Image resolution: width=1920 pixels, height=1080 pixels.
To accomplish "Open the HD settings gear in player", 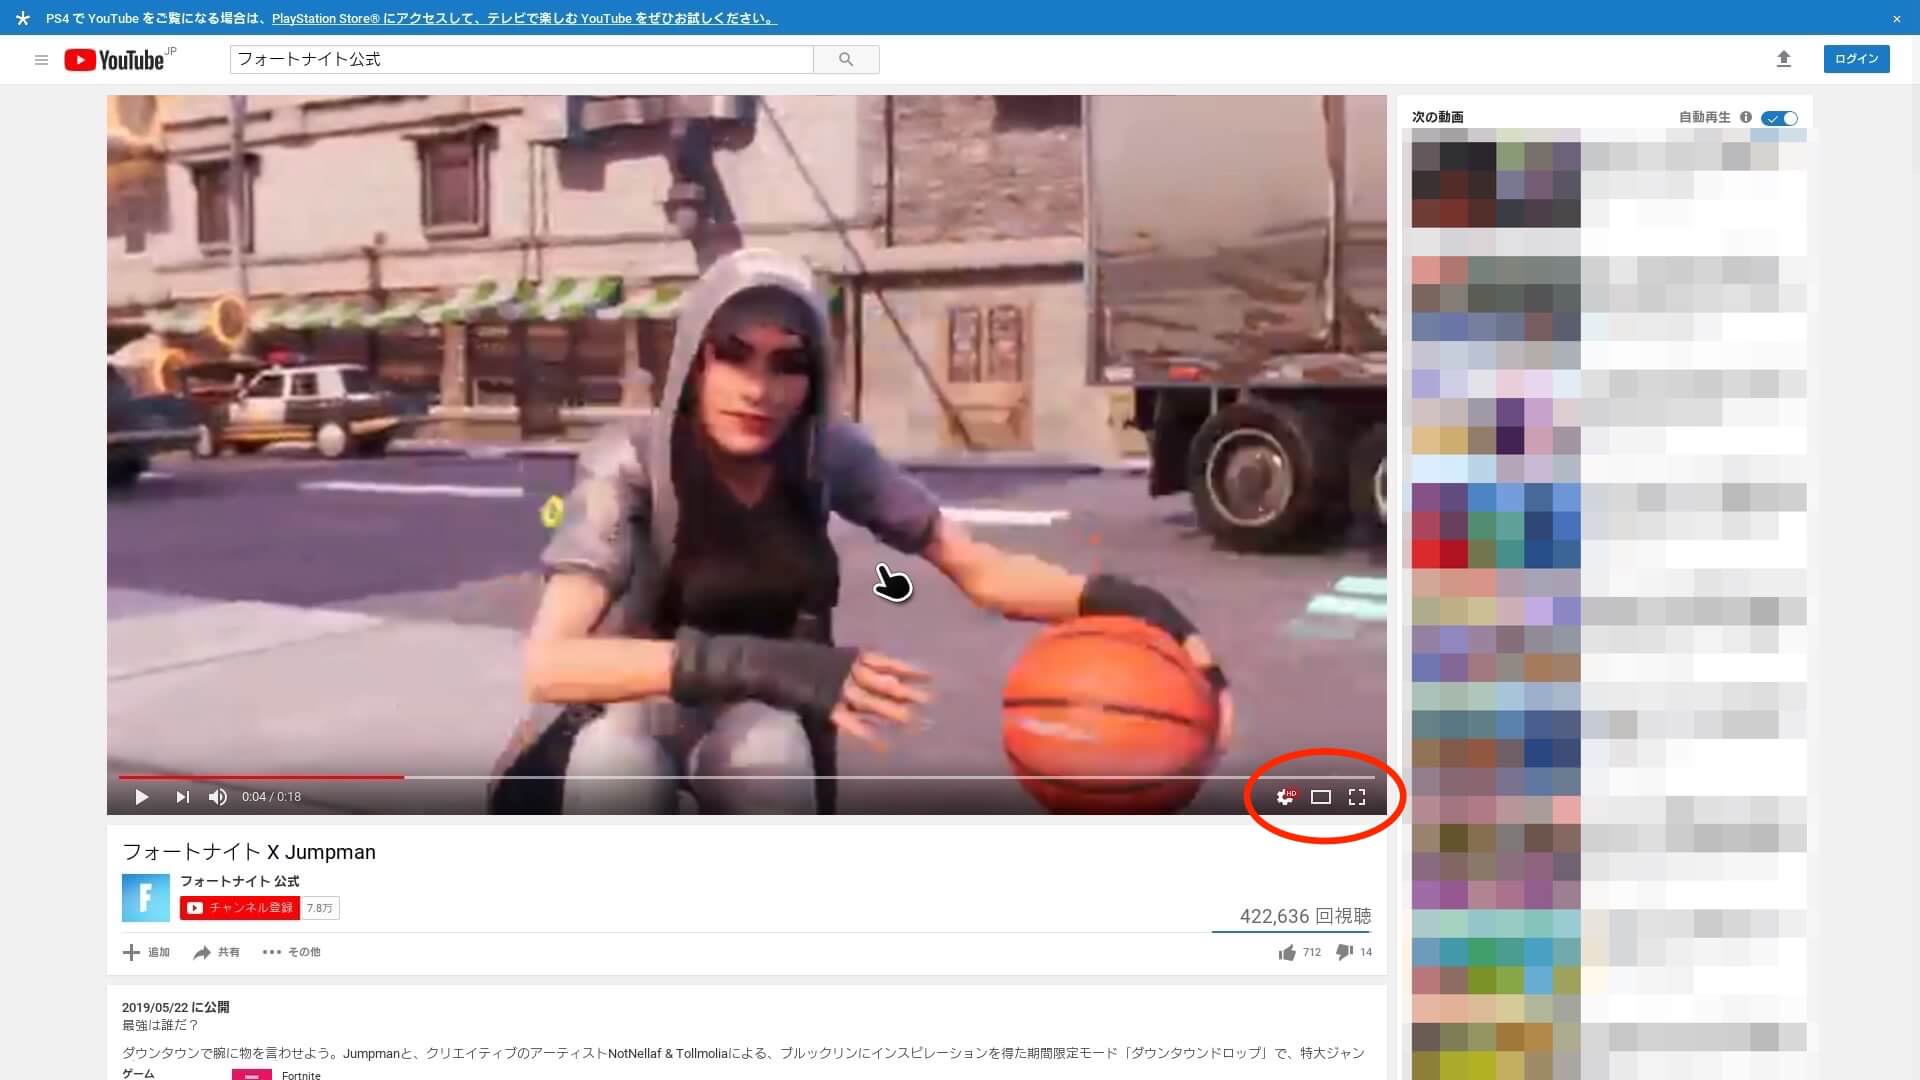I will pos(1286,797).
